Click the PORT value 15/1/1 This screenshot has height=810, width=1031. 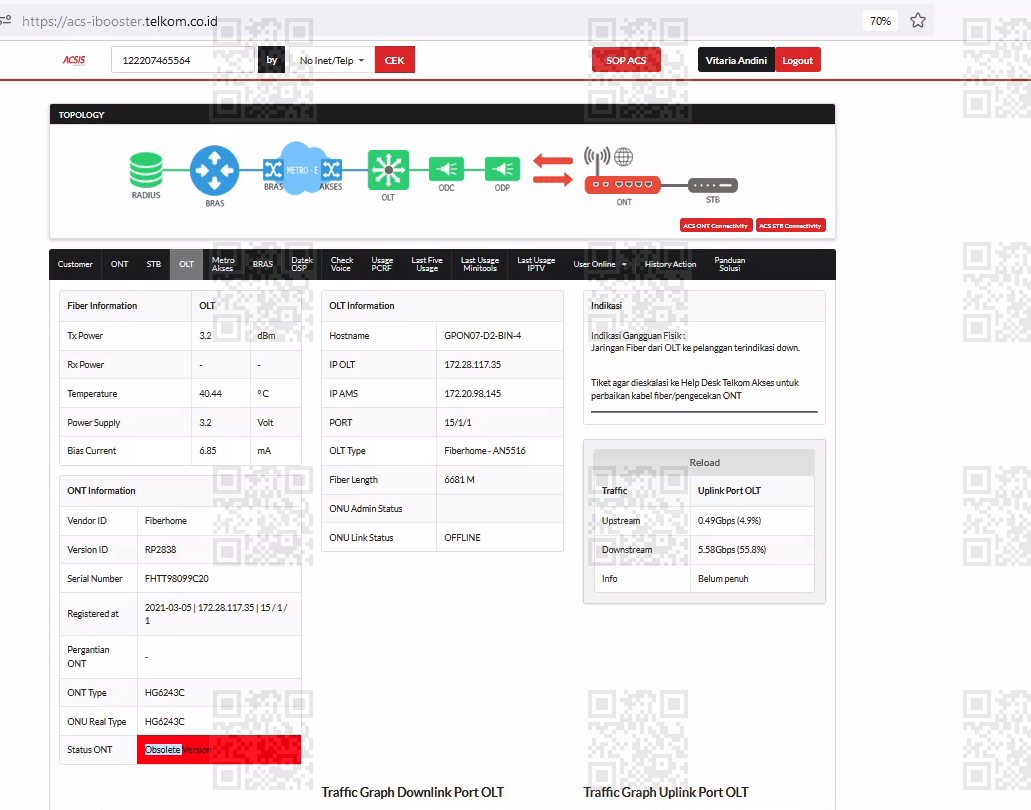pyautogui.click(x=458, y=422)
